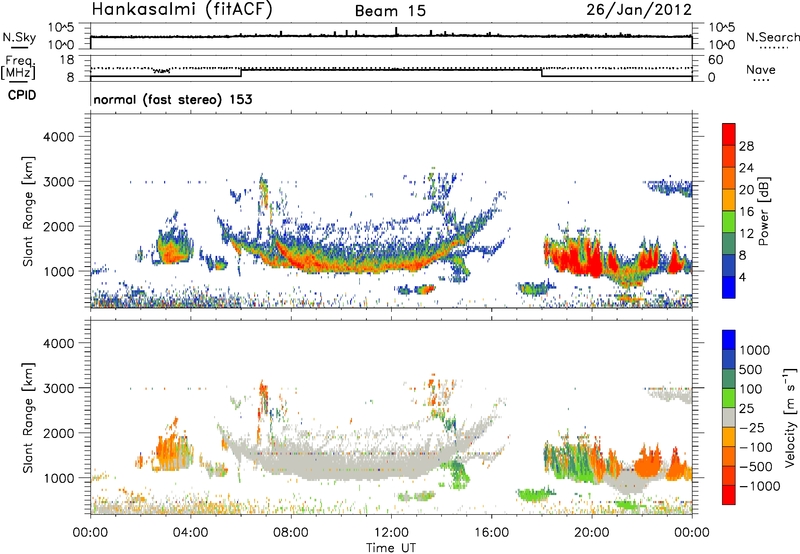Click the "500" label on the Velocity colorbar
800x554 pixels.
coord(751,369)
